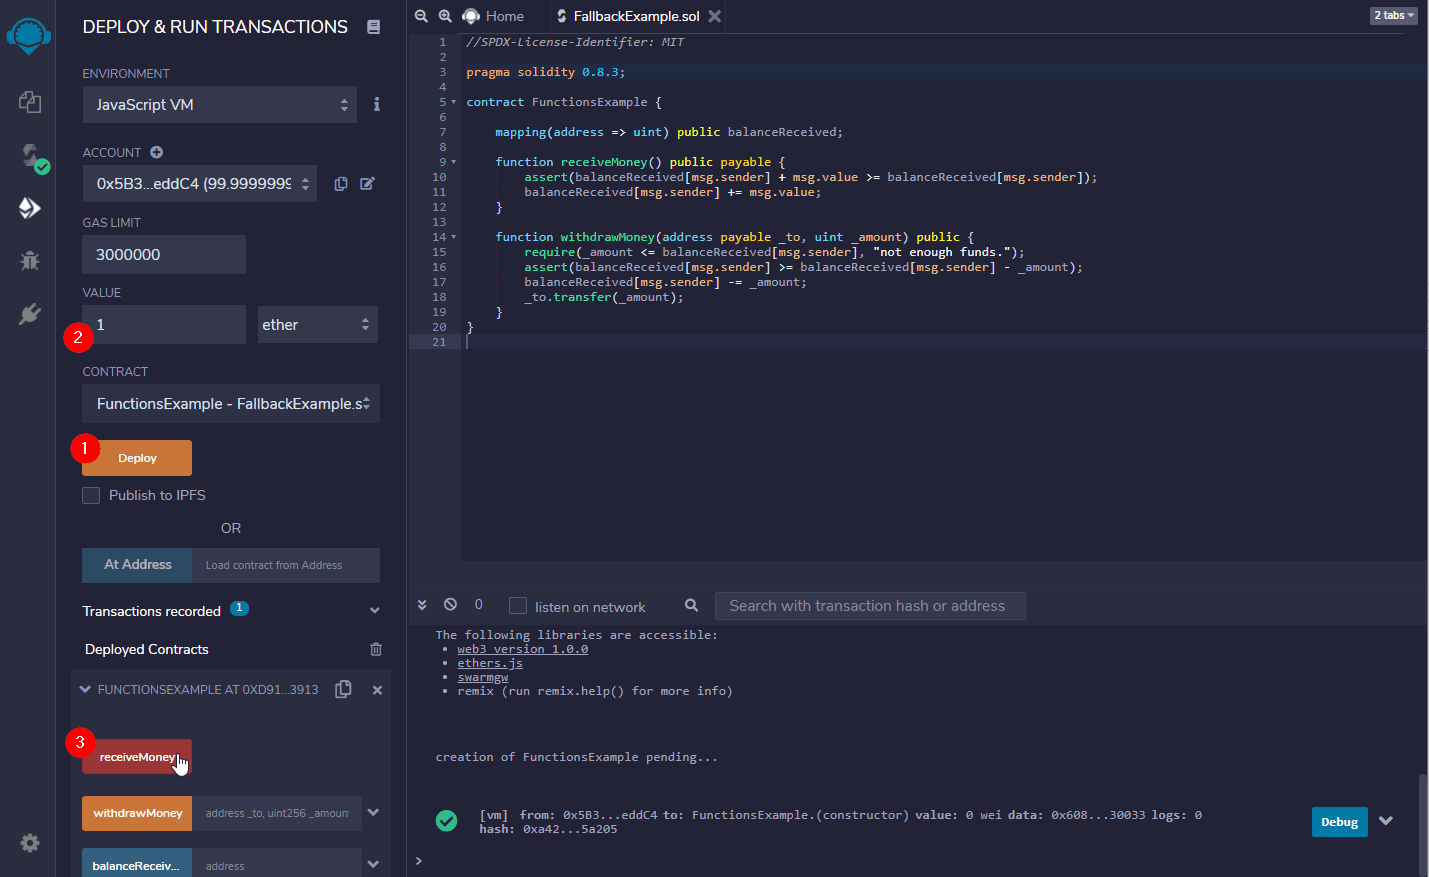Toggle Publish to IPFS checkbox

click(91, 495)
